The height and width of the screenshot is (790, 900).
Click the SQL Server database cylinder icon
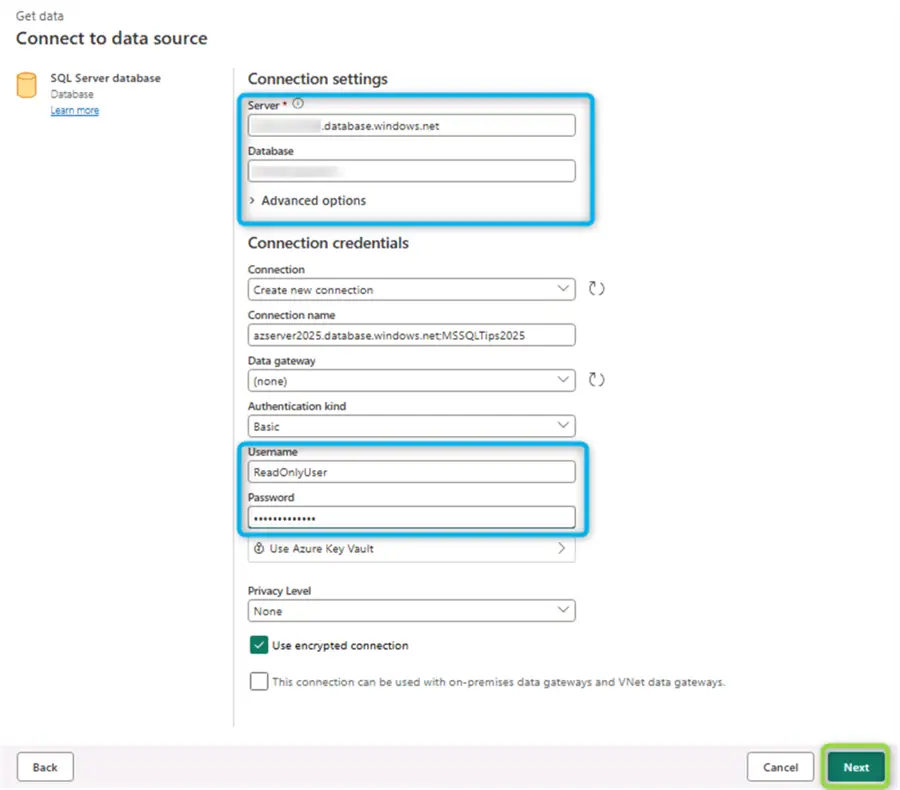click(x=26, y=85)
